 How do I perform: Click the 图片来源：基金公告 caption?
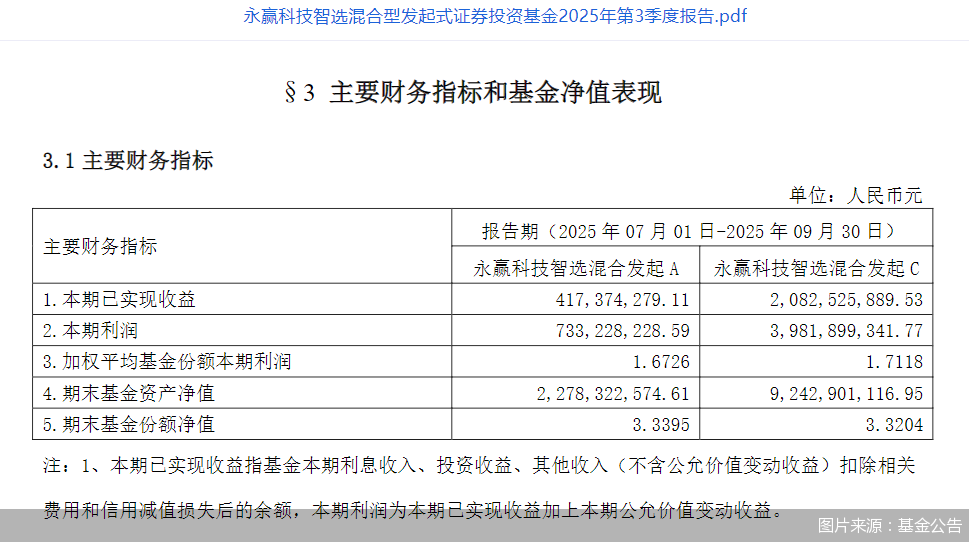889,525
